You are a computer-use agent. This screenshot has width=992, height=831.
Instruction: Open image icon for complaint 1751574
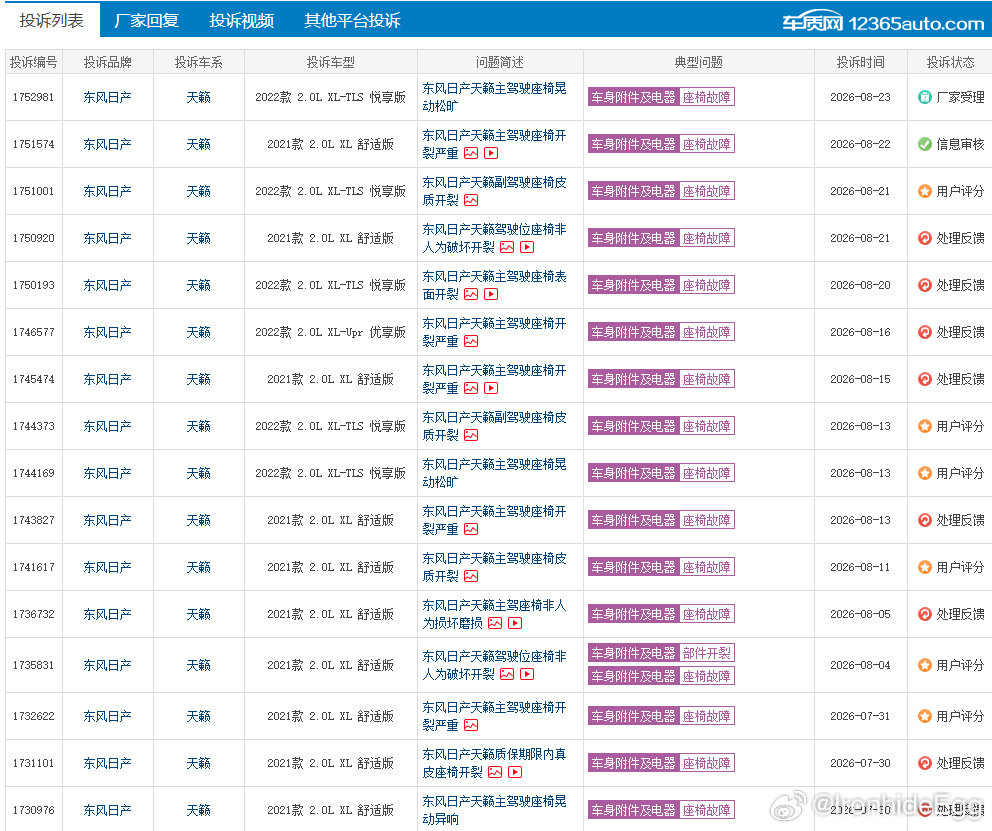(471, 153)
